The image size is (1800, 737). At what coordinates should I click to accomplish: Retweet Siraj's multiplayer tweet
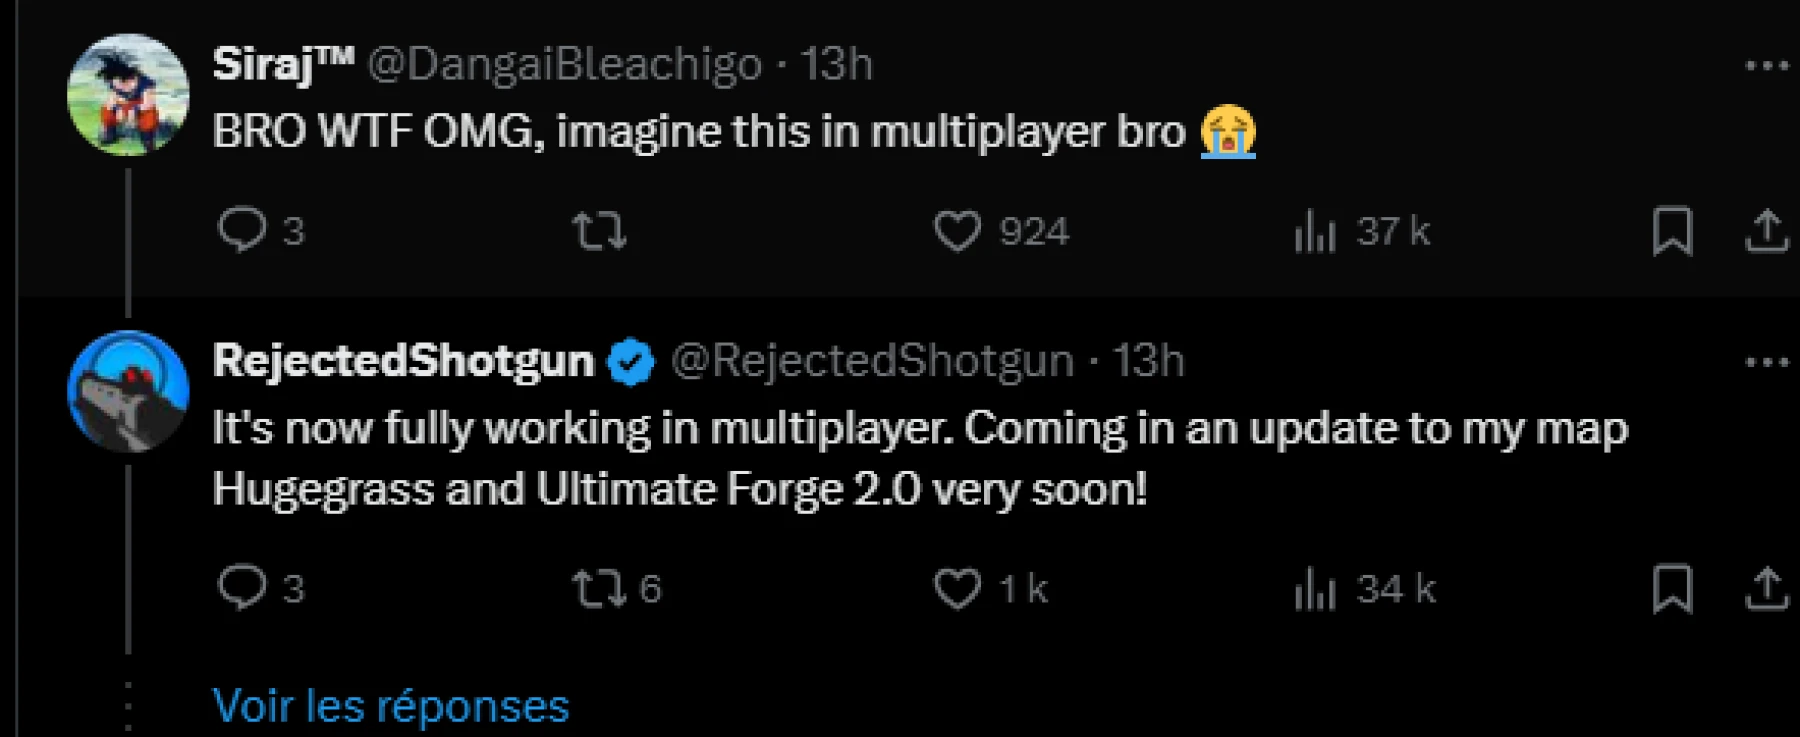599,231
